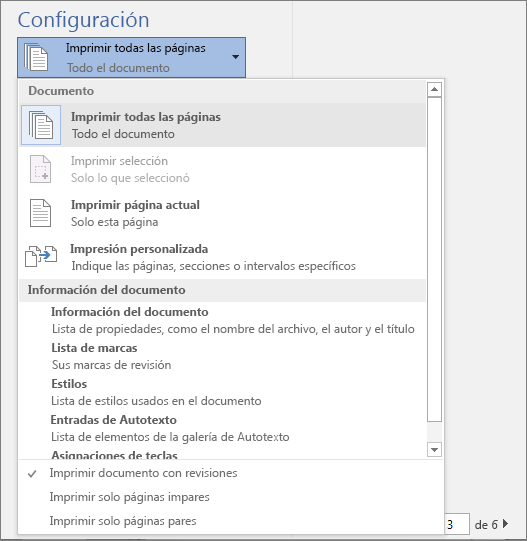Click the page number input field
The image size is (527, 541).
coord(457,524)
